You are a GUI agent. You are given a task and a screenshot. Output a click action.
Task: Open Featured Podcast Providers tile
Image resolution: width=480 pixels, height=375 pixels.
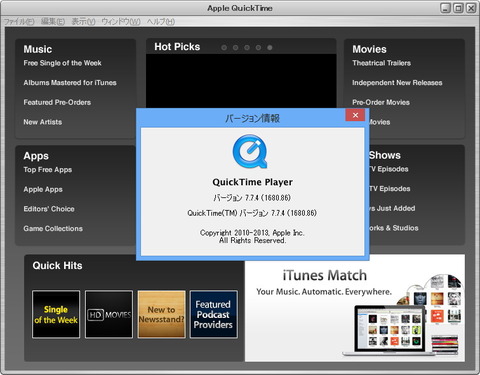[x=214, y=314]
